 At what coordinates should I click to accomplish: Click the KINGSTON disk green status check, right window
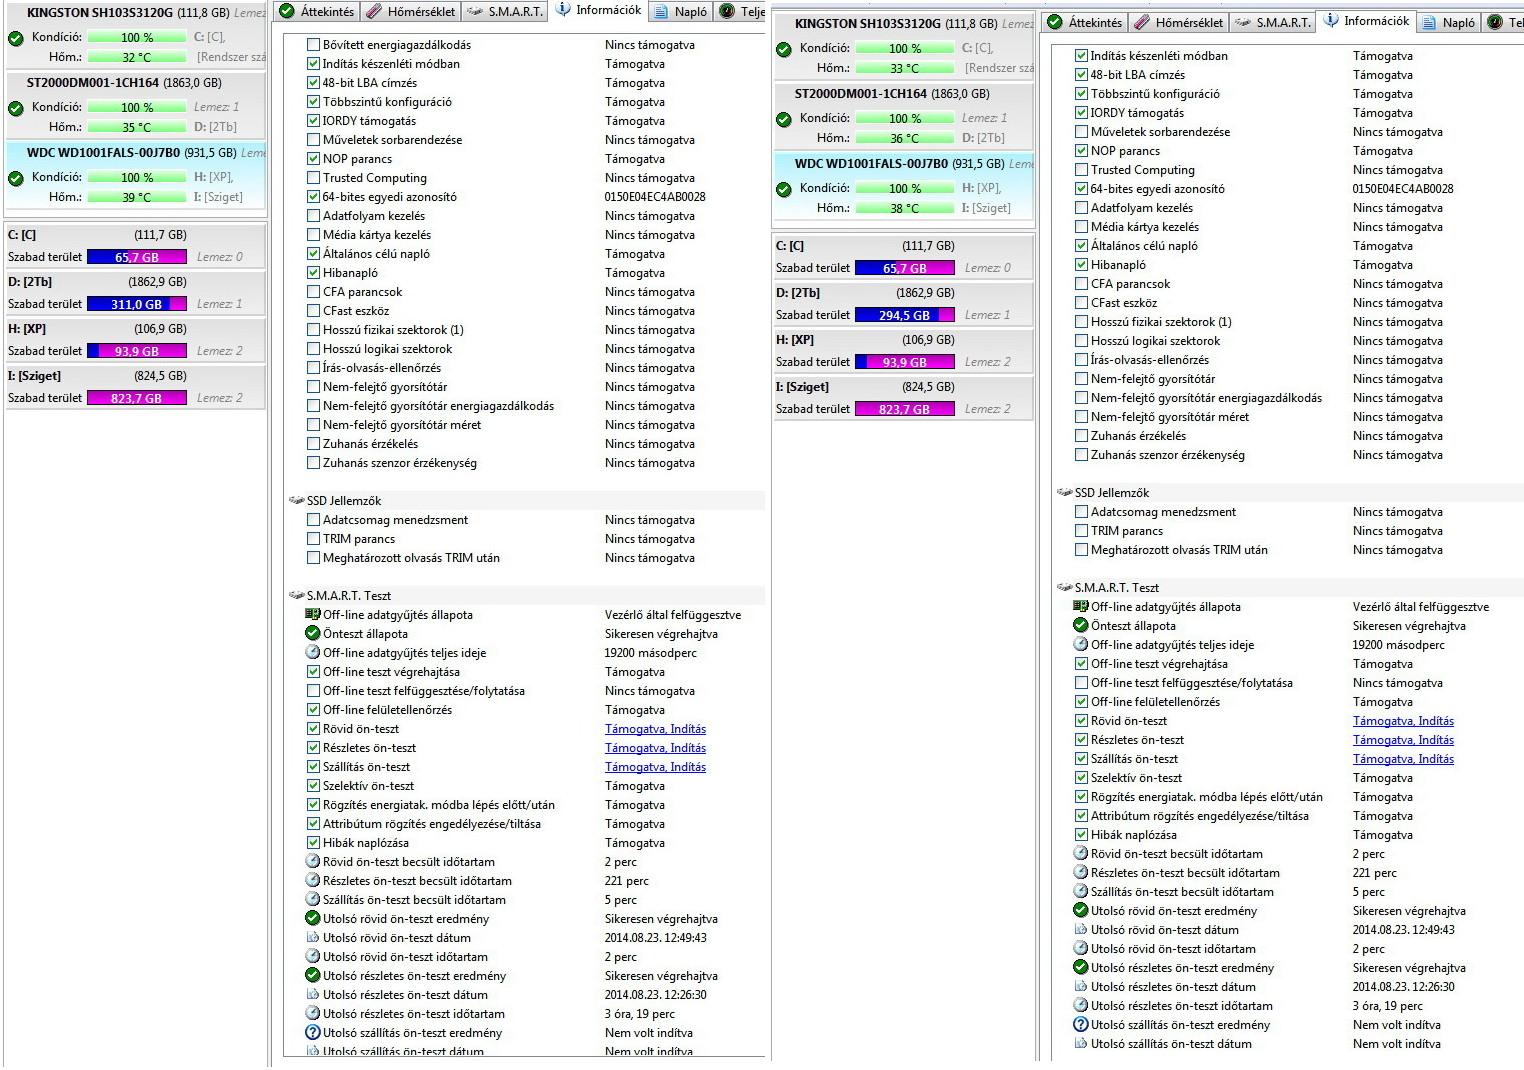coord(783,49)
